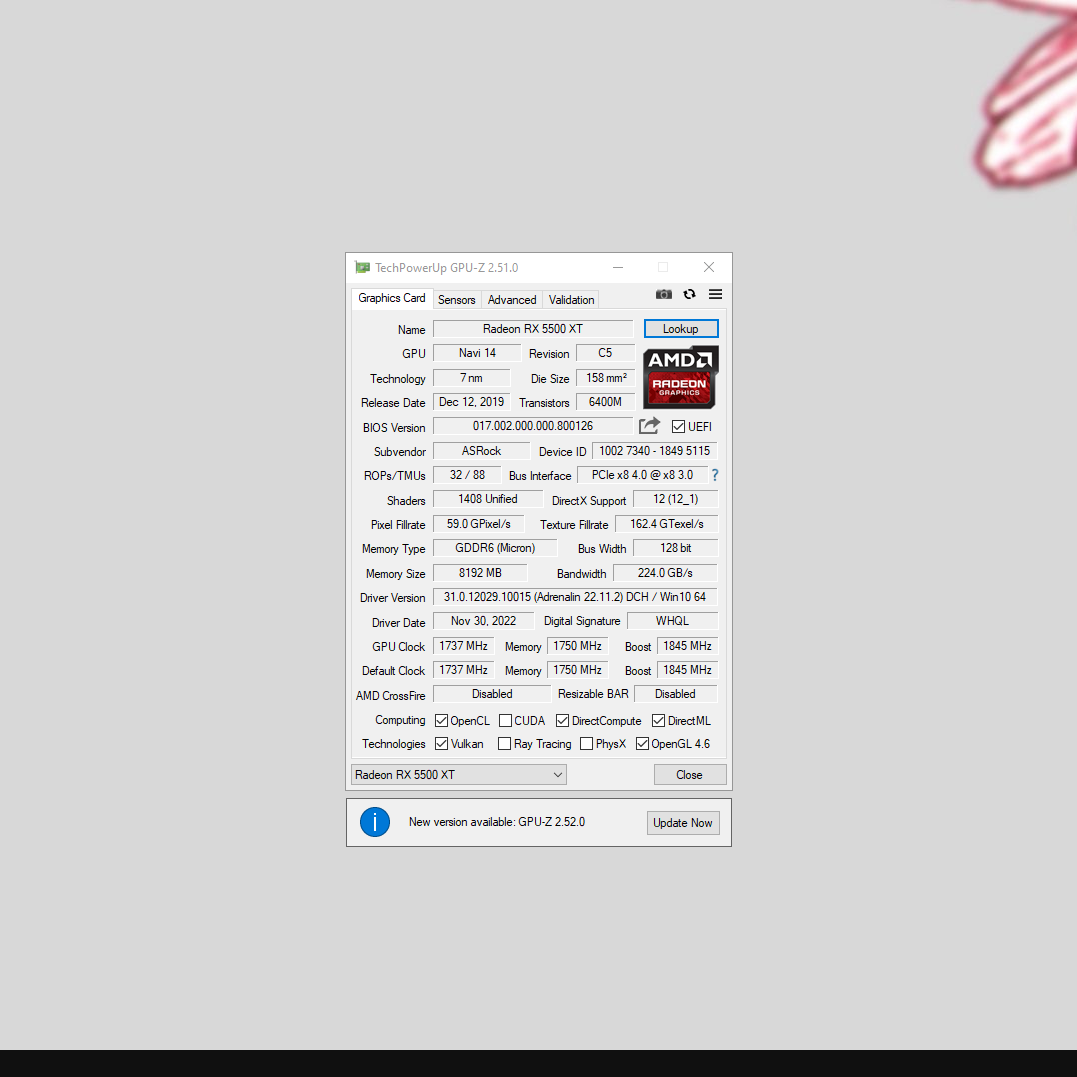Click the AMD Radeon Graphics logo
Image resolution: width=1077 pixels, height=1077 pixels.
click(681, 377)
